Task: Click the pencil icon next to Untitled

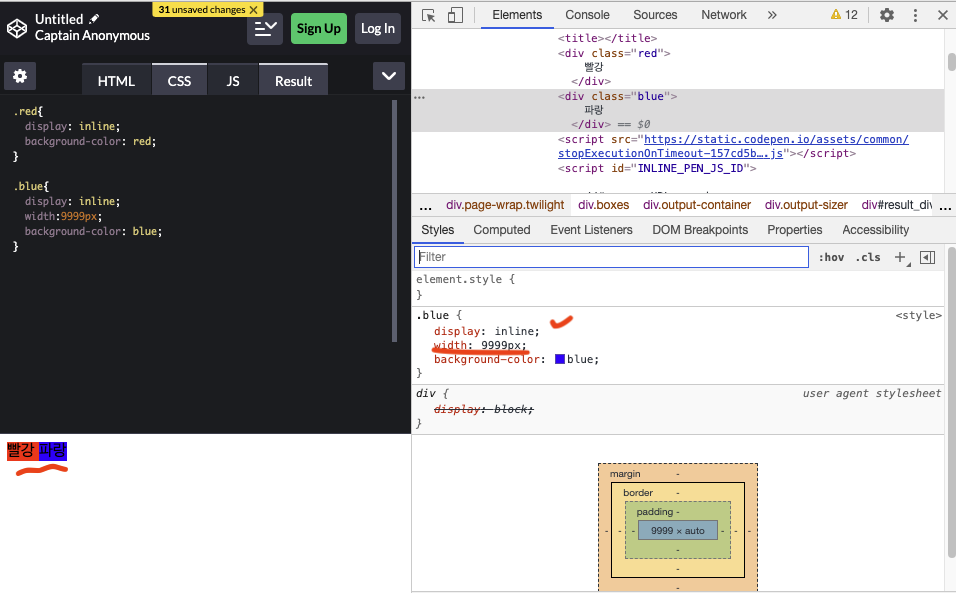Action: point(95,19)
